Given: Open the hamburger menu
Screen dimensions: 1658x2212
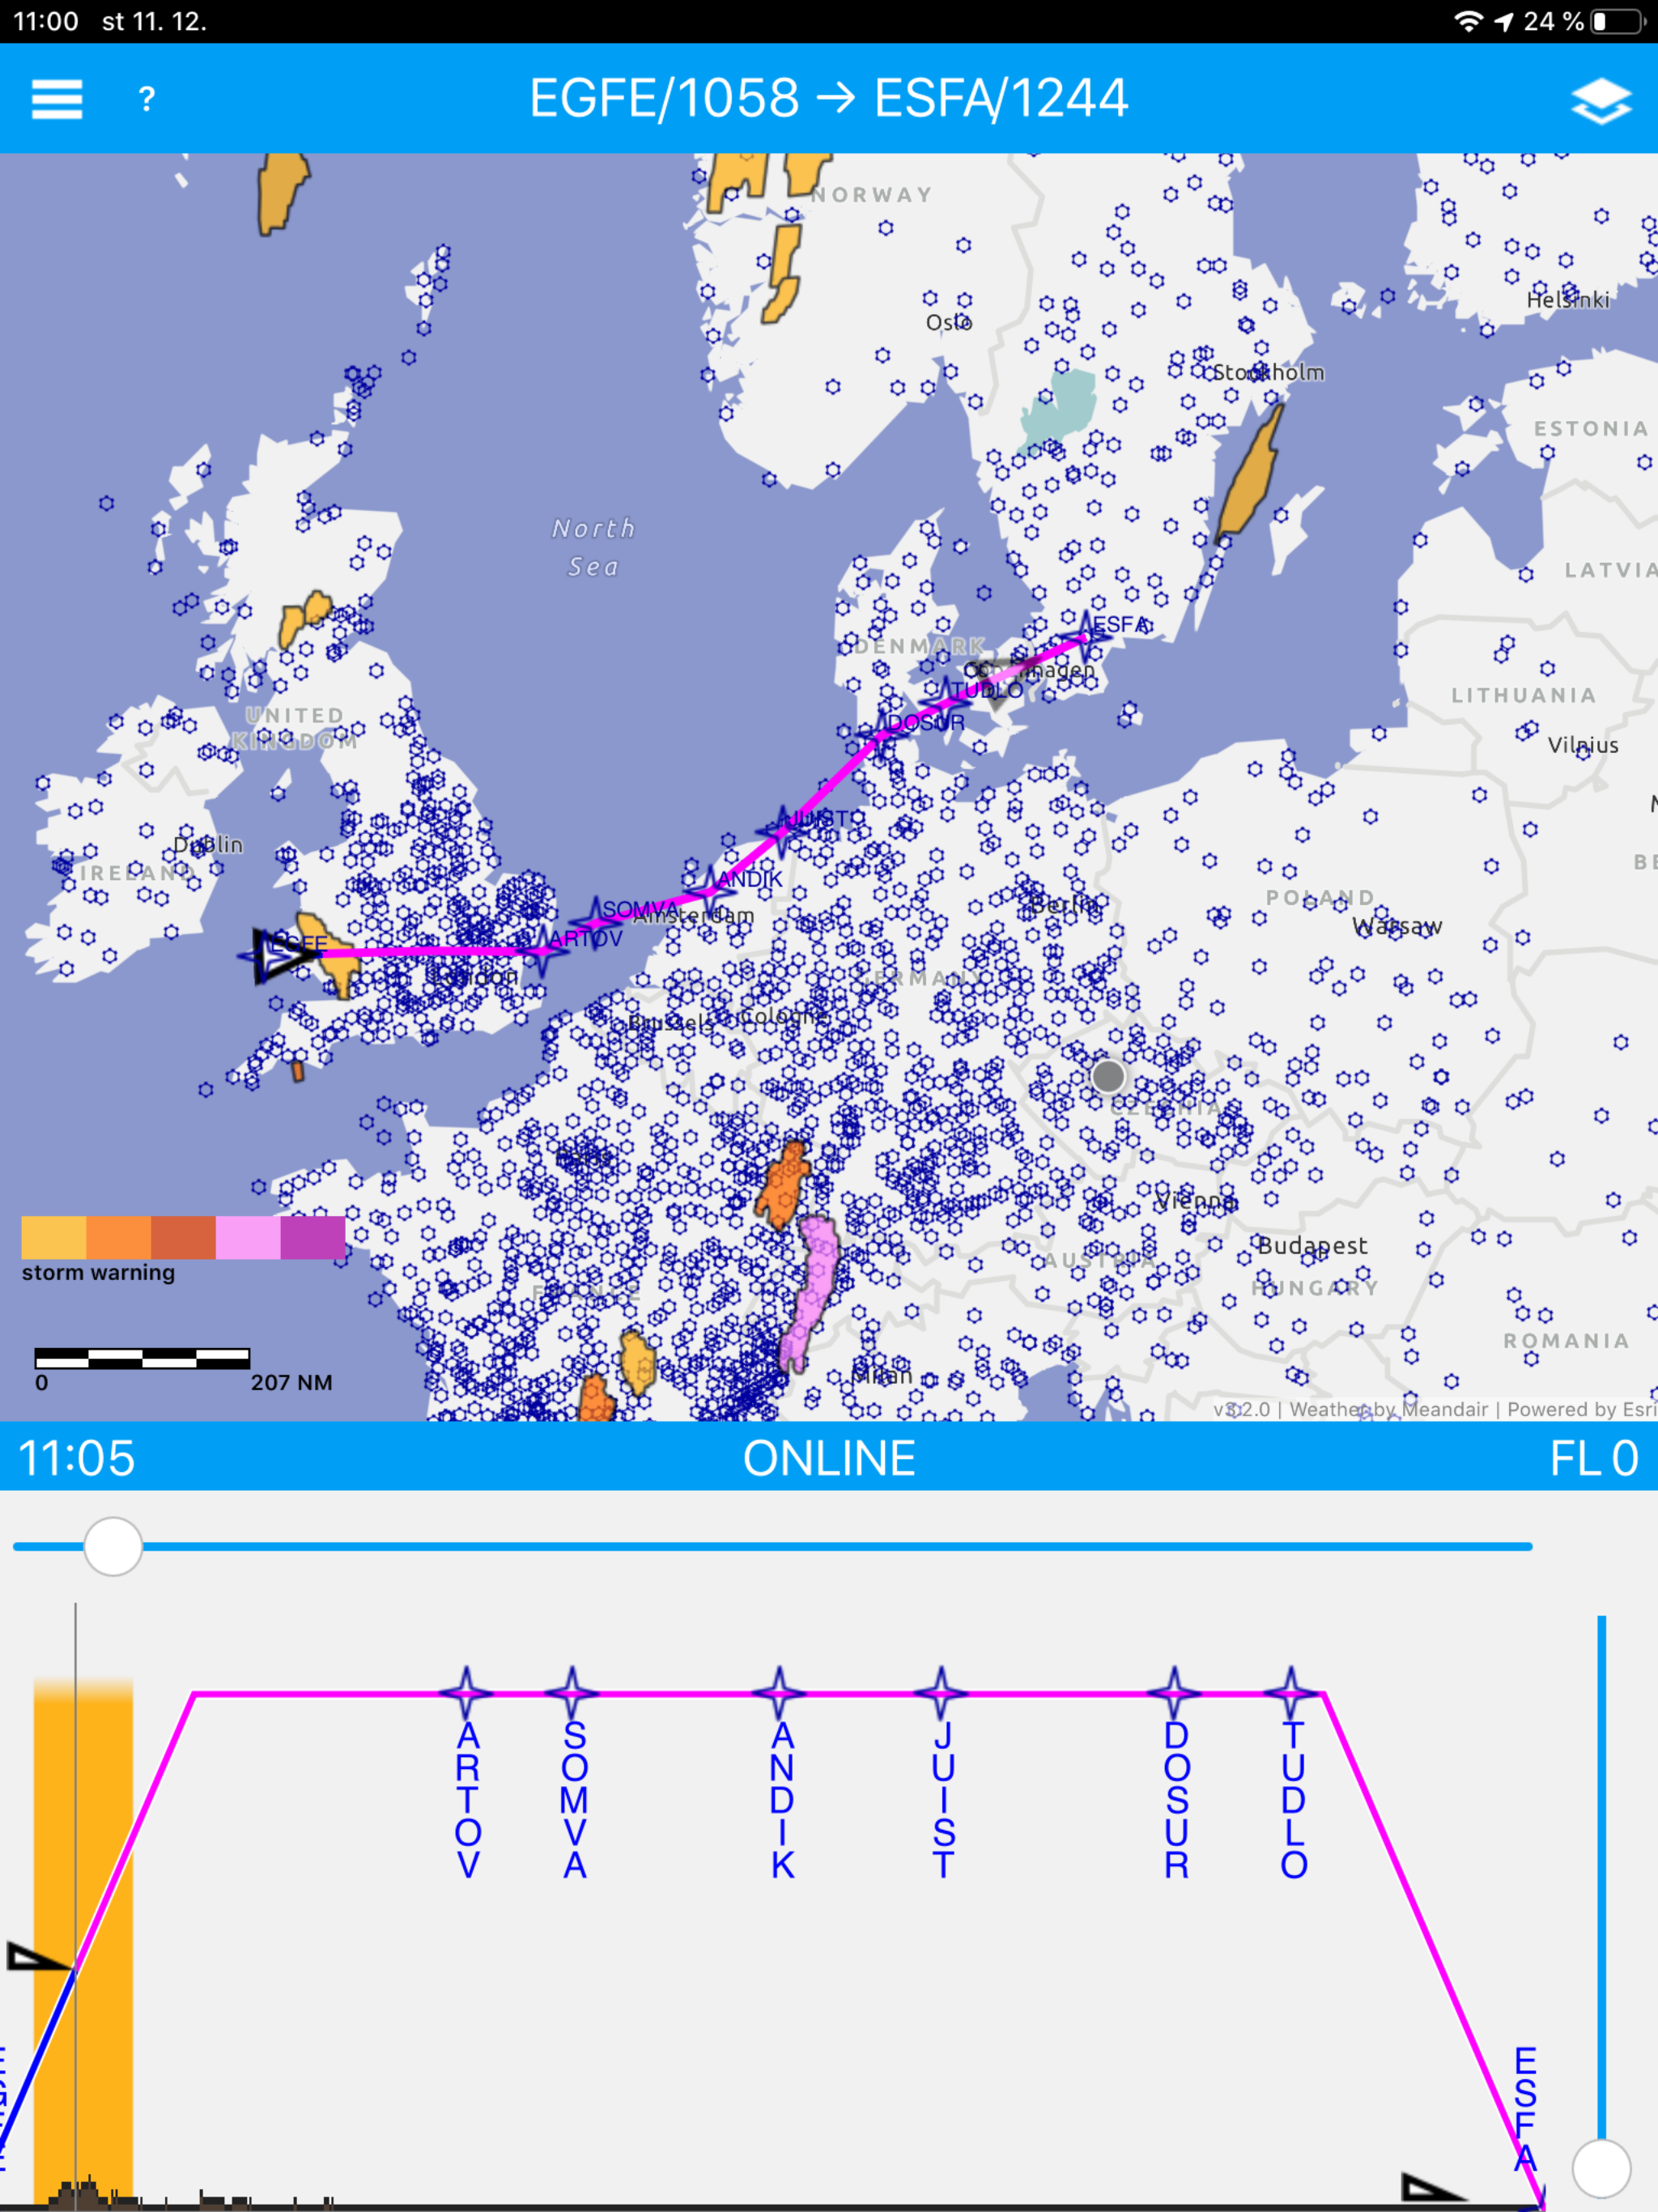Looking at the screenshot, I should tap(56, 99).
